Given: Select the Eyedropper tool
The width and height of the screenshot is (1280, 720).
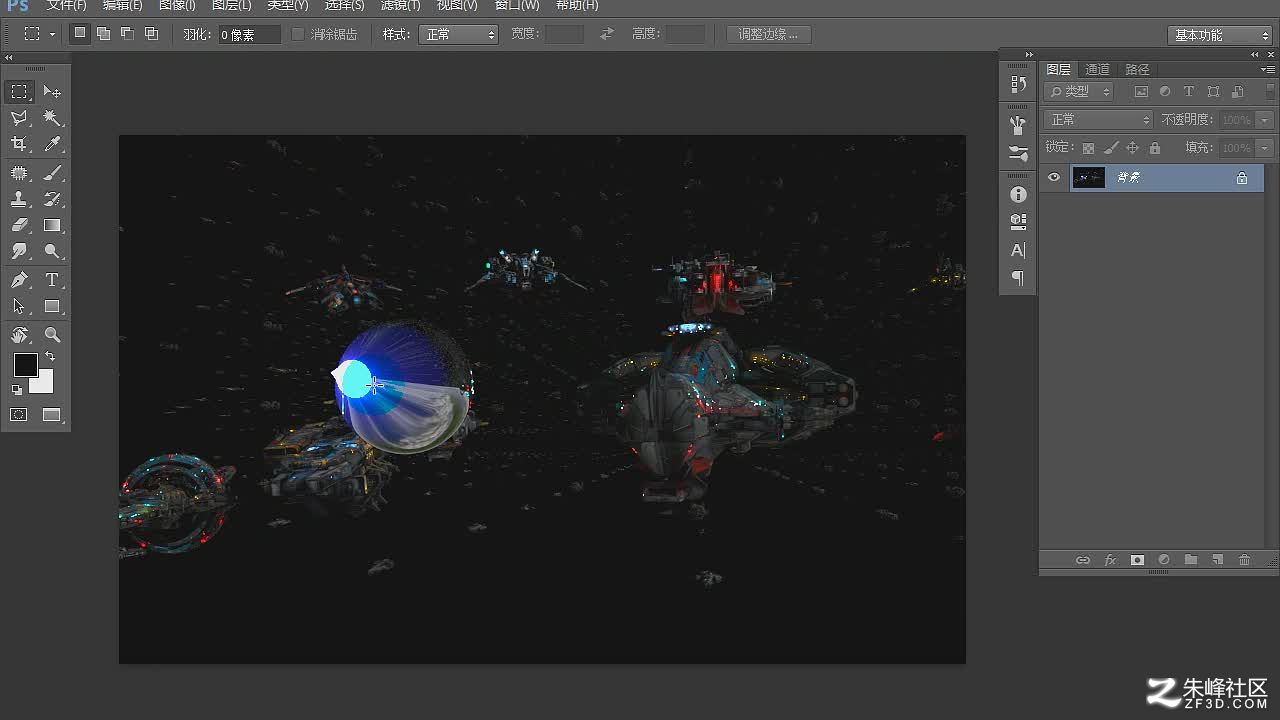Looking at the screenshot, I should [x=52, y=145].
